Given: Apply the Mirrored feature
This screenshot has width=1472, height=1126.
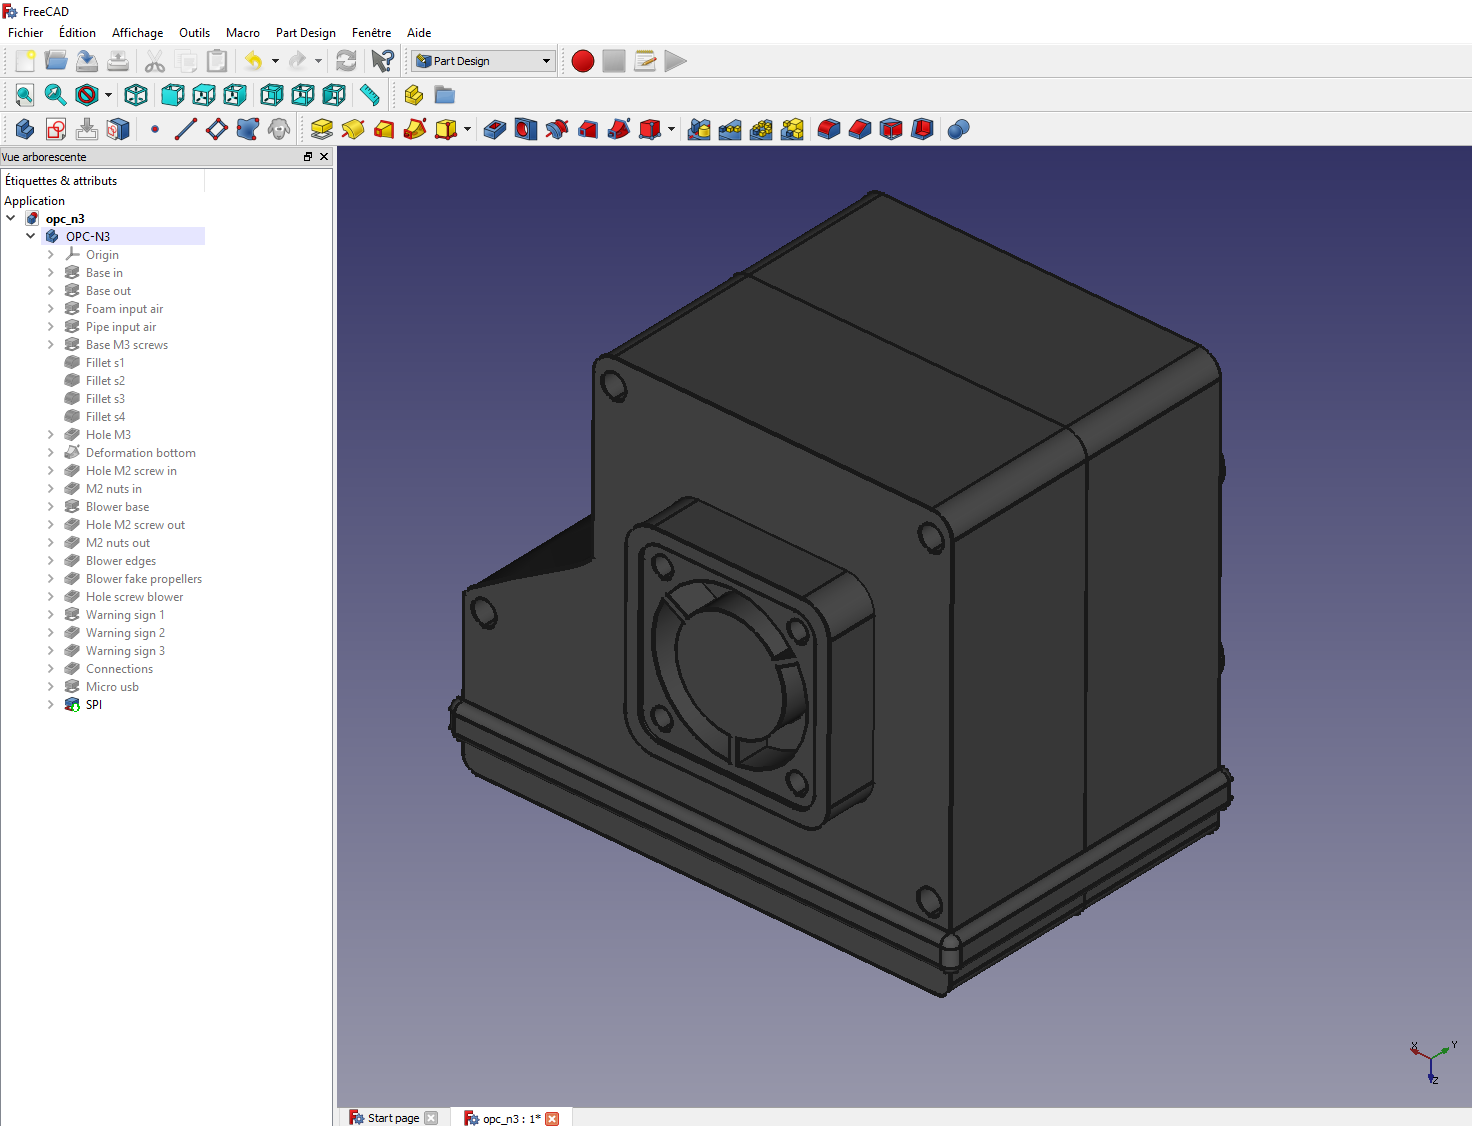Looking at the screenshot, I should [x=699, y=129].
